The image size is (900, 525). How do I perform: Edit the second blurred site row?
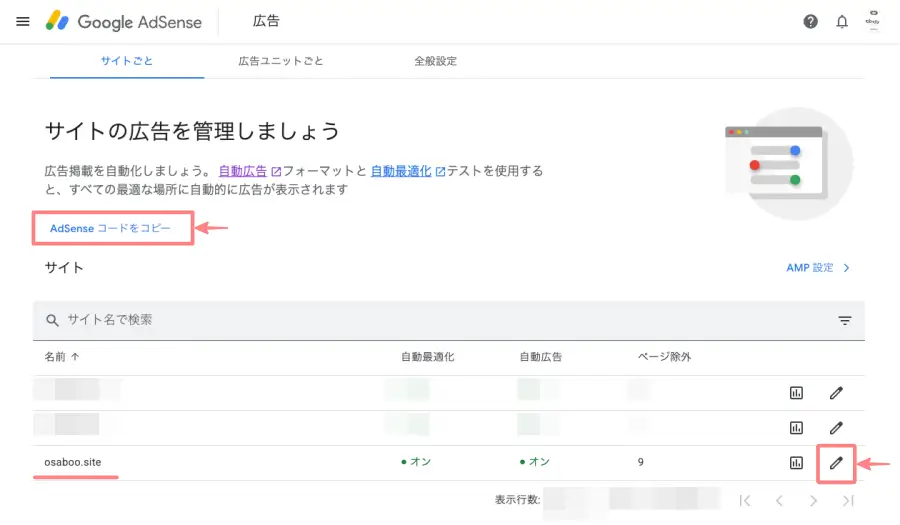[836, 428]
